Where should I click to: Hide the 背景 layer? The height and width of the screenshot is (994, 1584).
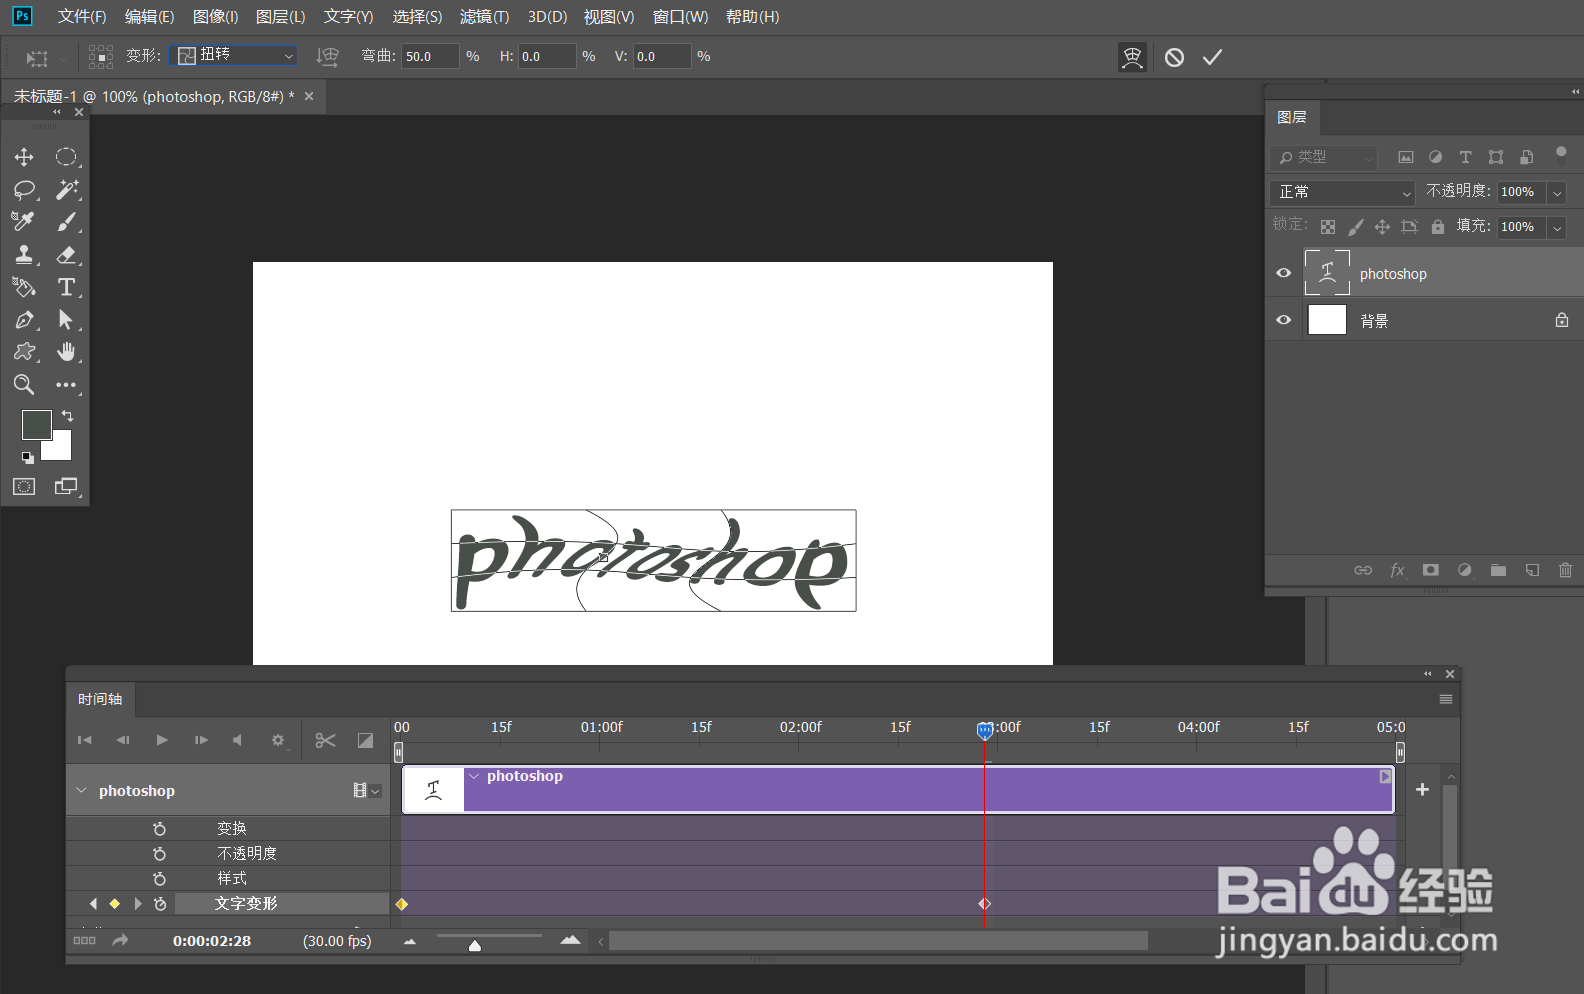(1284, 320)
